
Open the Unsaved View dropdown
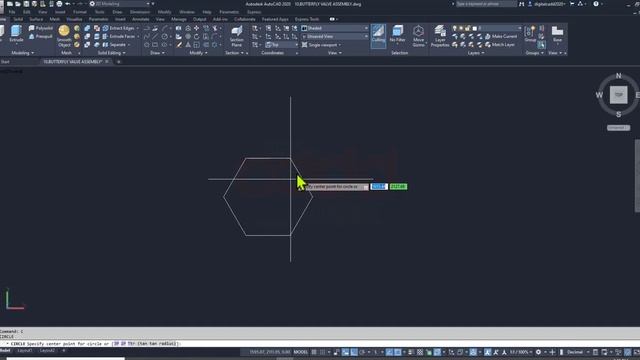click(x=335, y=36)
